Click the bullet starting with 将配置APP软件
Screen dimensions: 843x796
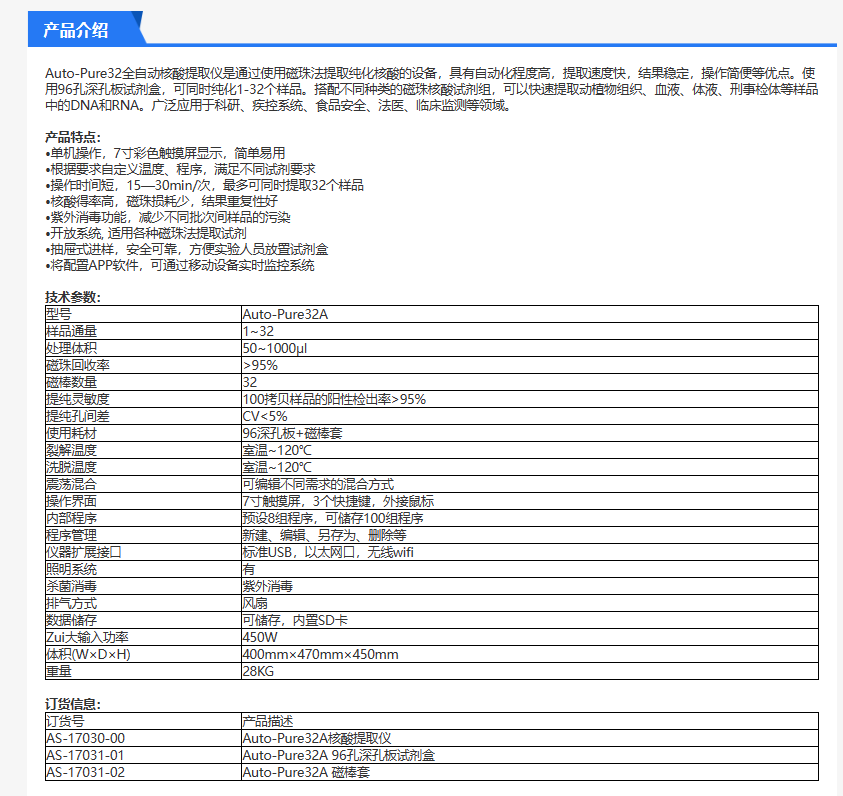point(180,265)
